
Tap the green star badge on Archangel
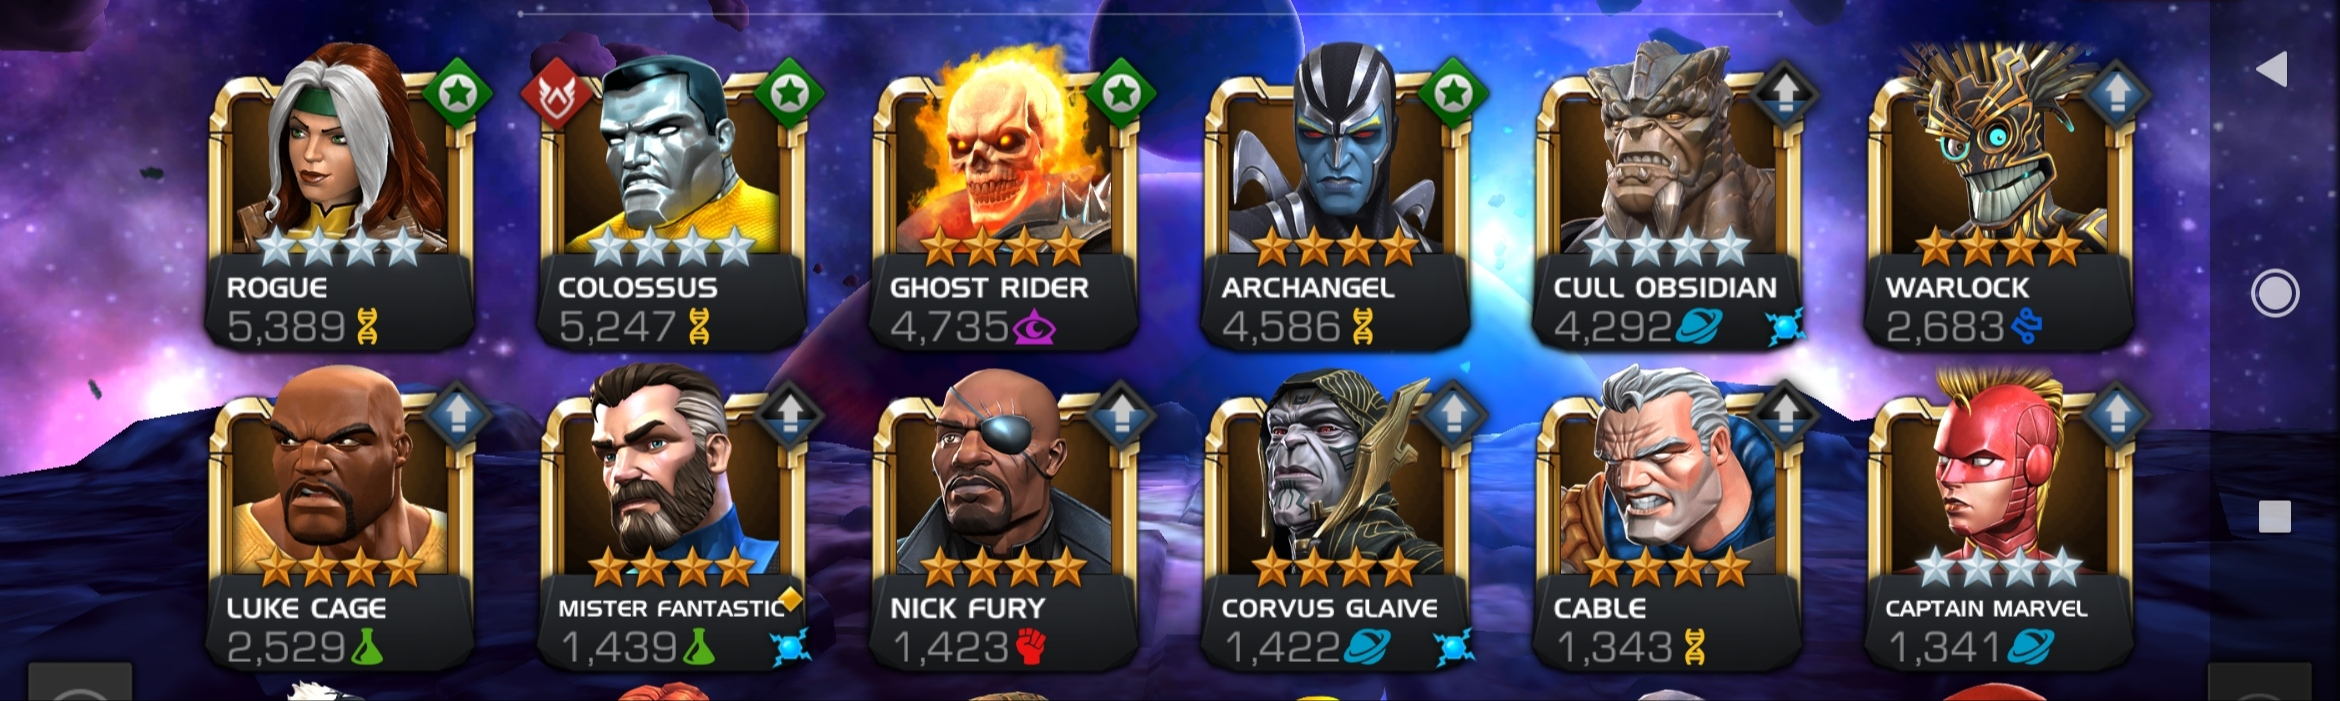click(1453, 94)
